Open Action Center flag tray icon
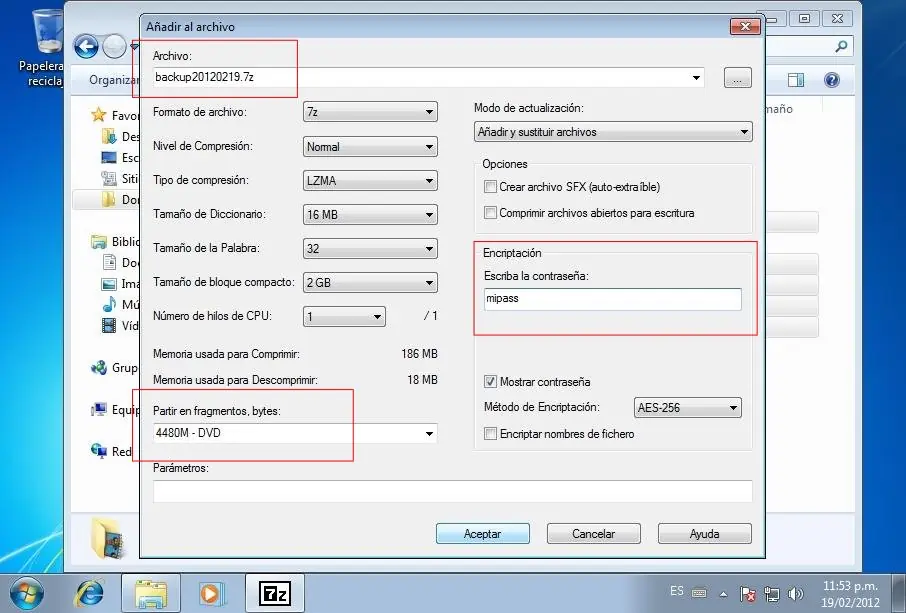The image size is (906, 613). (748, 593)
